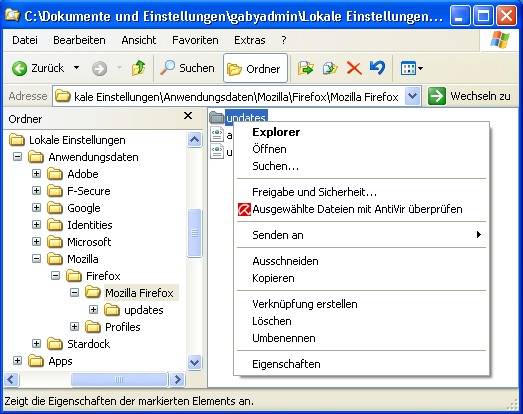
Task: Expand the Profiles folder node
Action: tap(74, 327)
